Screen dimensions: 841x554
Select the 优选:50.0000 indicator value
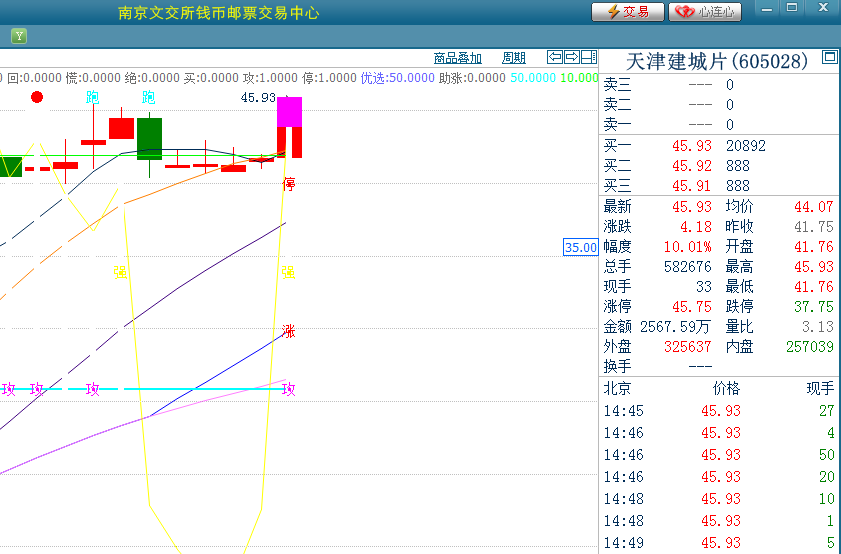397,78
